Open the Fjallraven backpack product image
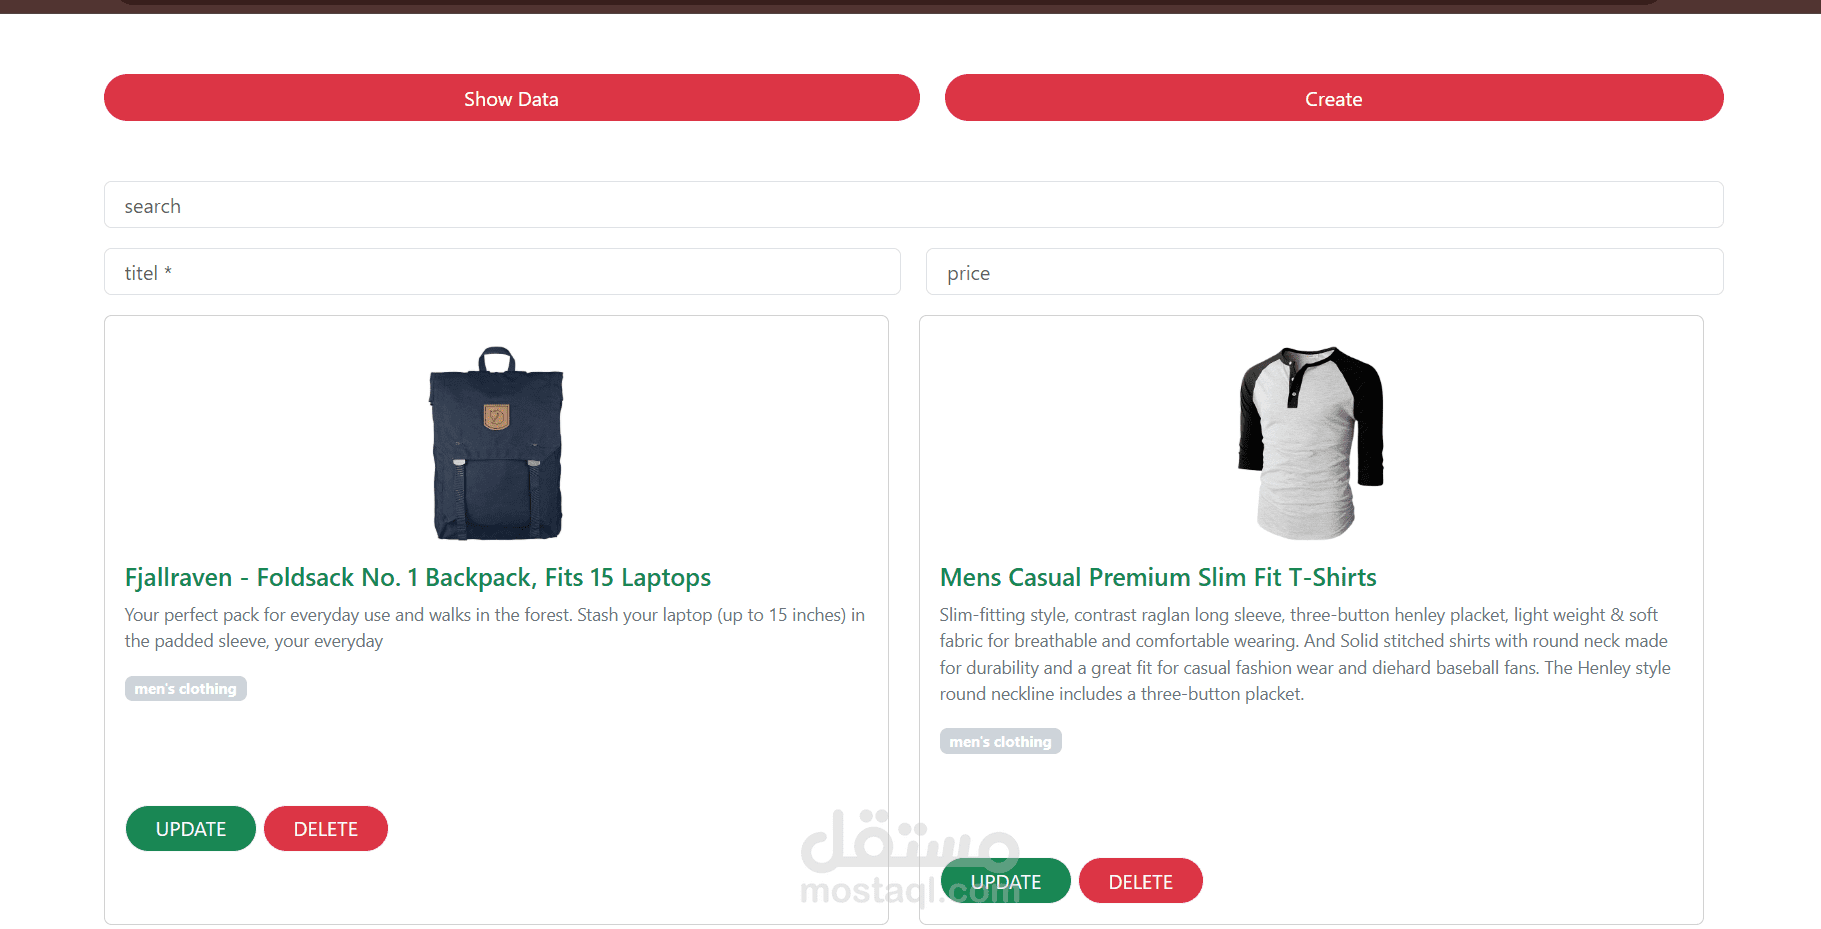Image resolution: width=1821 pixels, height=929 pixels. click(x=496, y=443)
